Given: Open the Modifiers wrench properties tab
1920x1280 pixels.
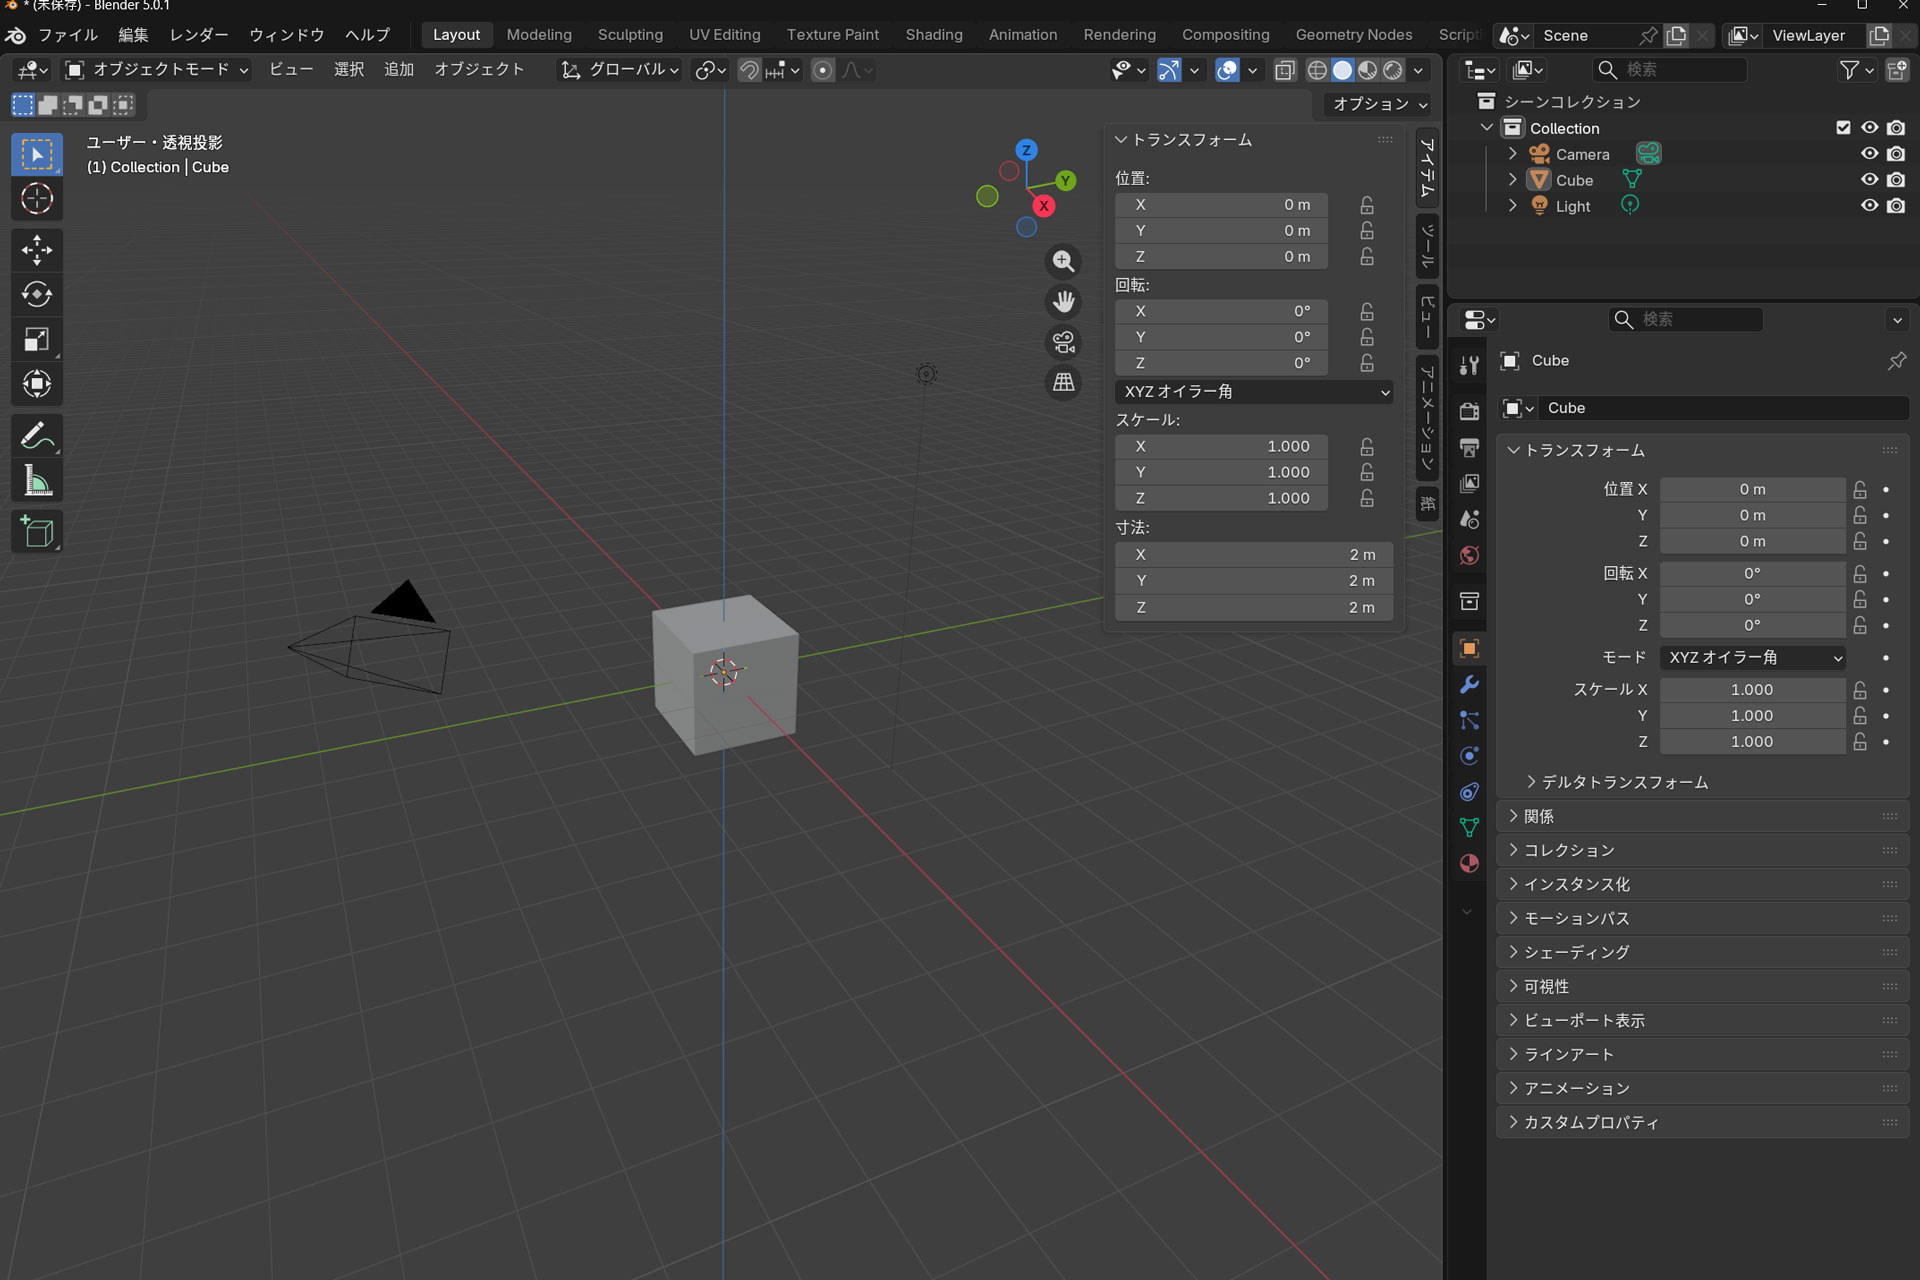Looking at the screenshot, I should pyautogui.click(x=1469, y=685).
